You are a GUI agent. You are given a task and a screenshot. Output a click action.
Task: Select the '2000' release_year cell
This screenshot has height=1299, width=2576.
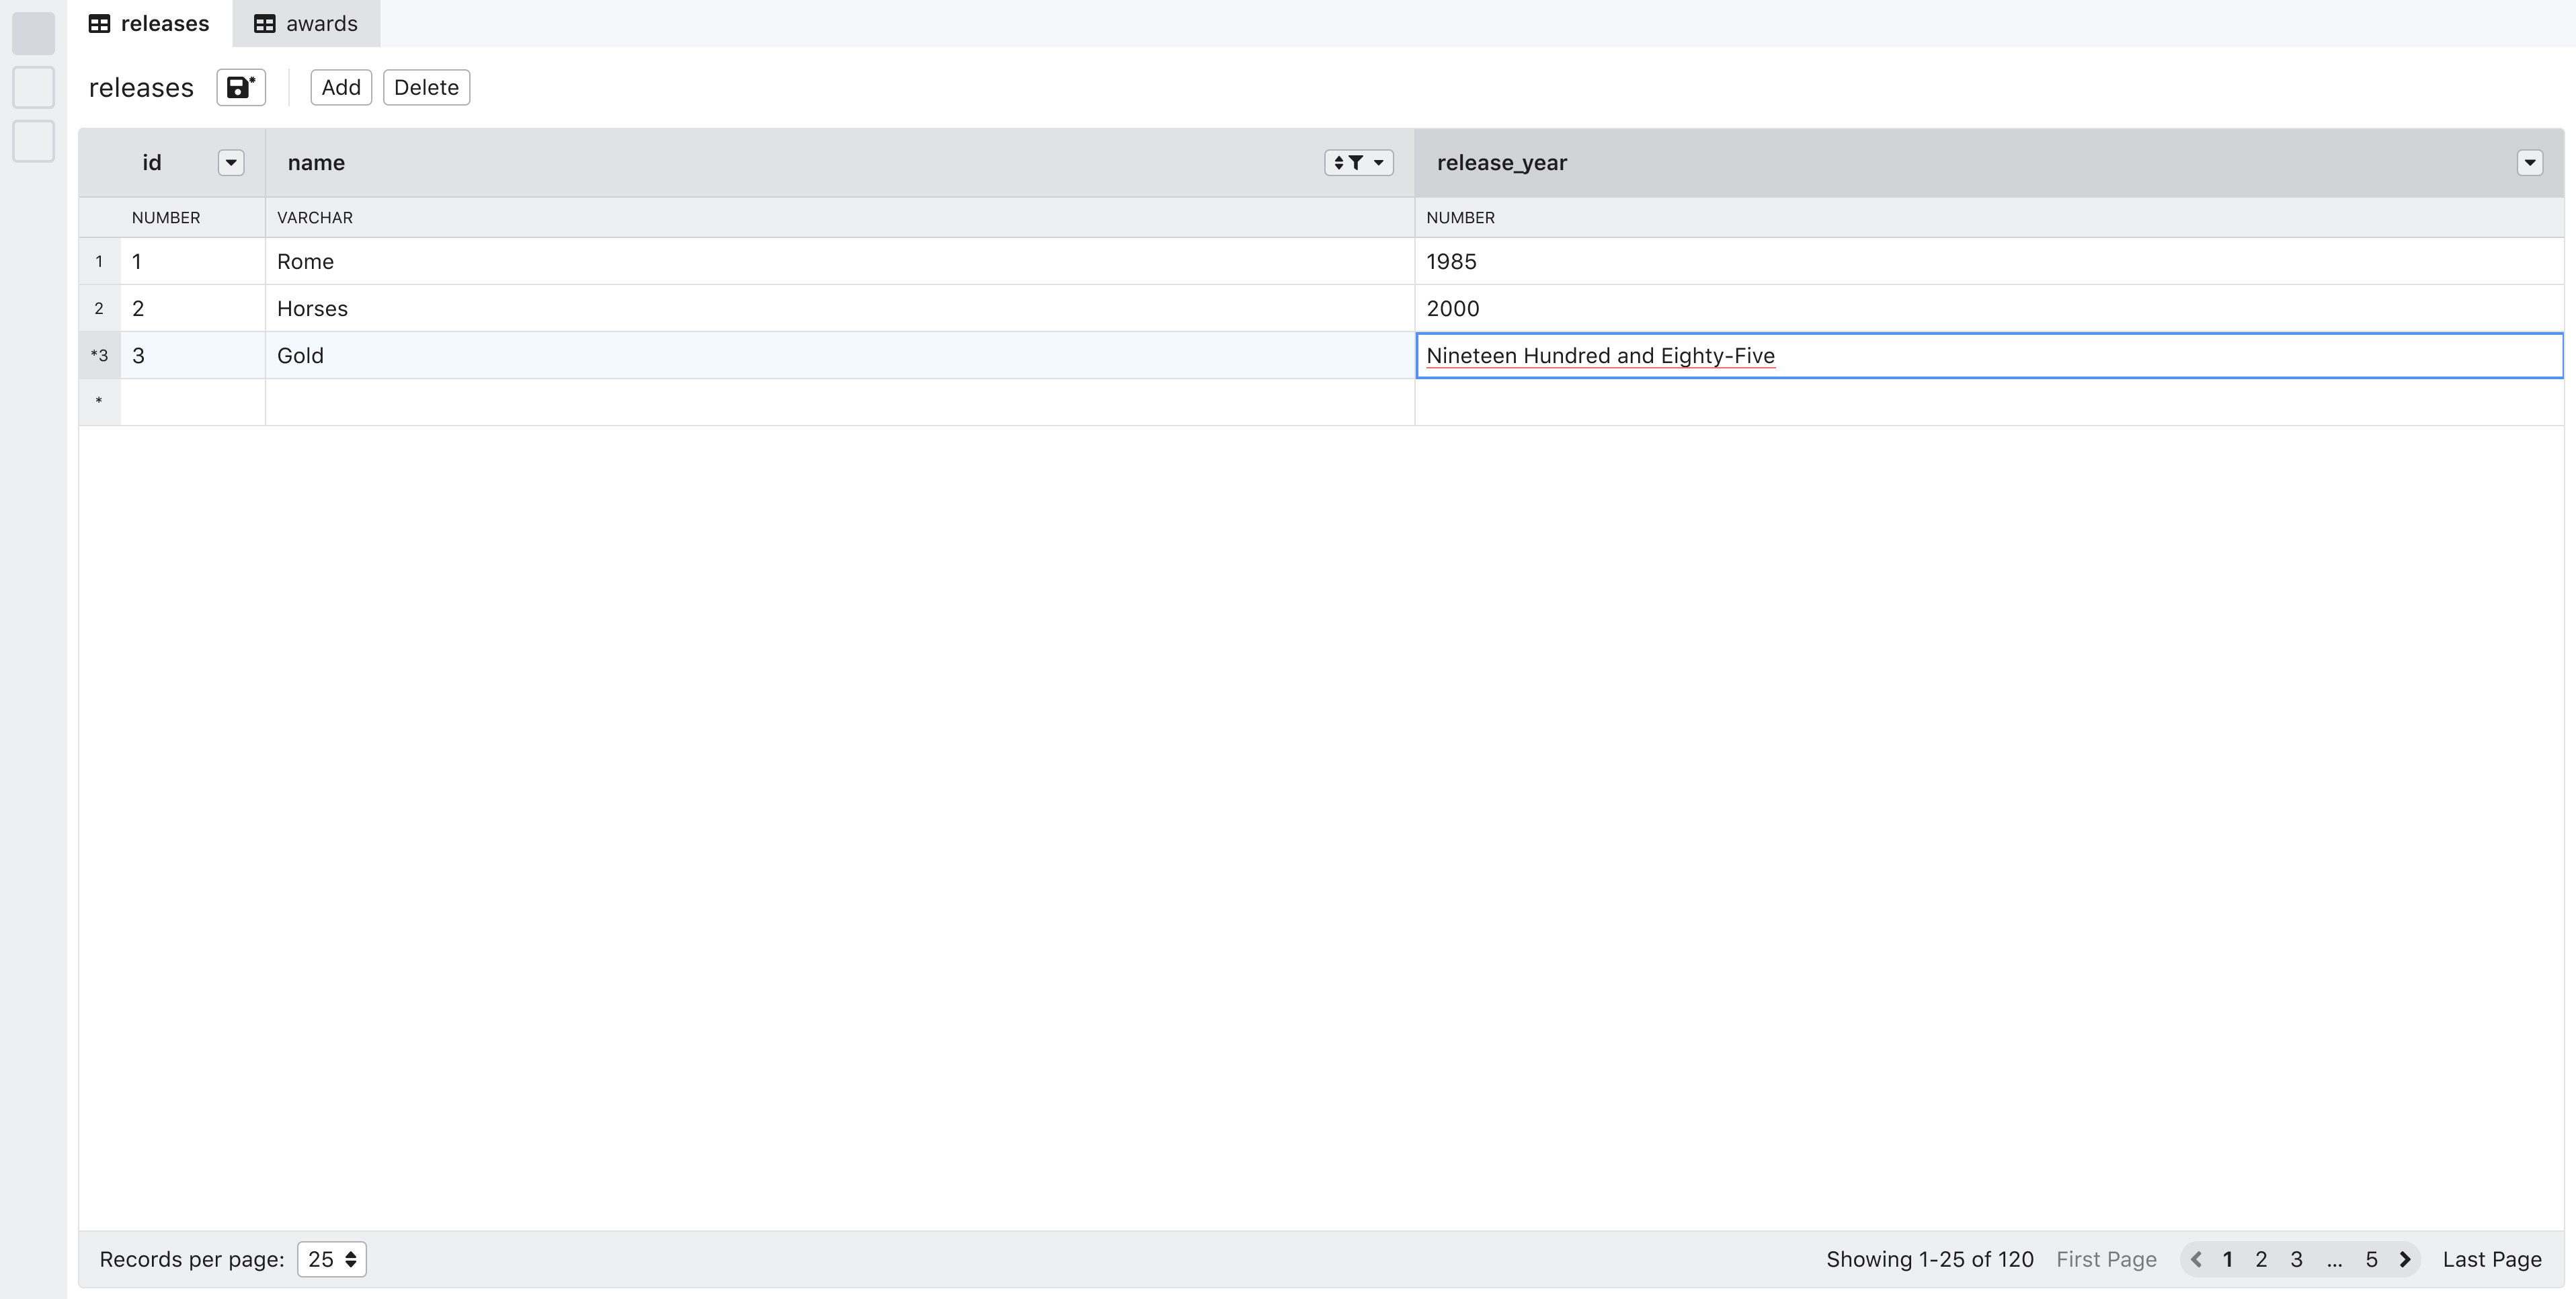[x=1989, y=308]
